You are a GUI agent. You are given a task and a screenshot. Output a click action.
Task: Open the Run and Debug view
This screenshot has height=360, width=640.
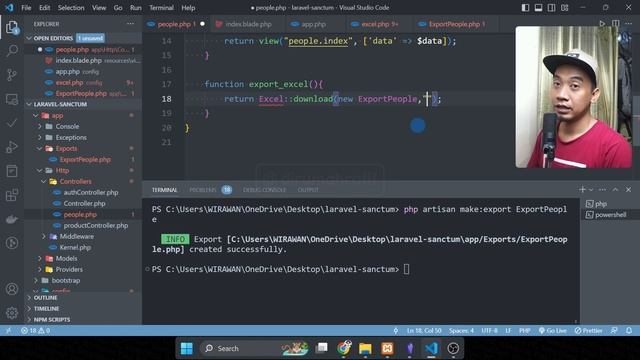pos(12,147)
